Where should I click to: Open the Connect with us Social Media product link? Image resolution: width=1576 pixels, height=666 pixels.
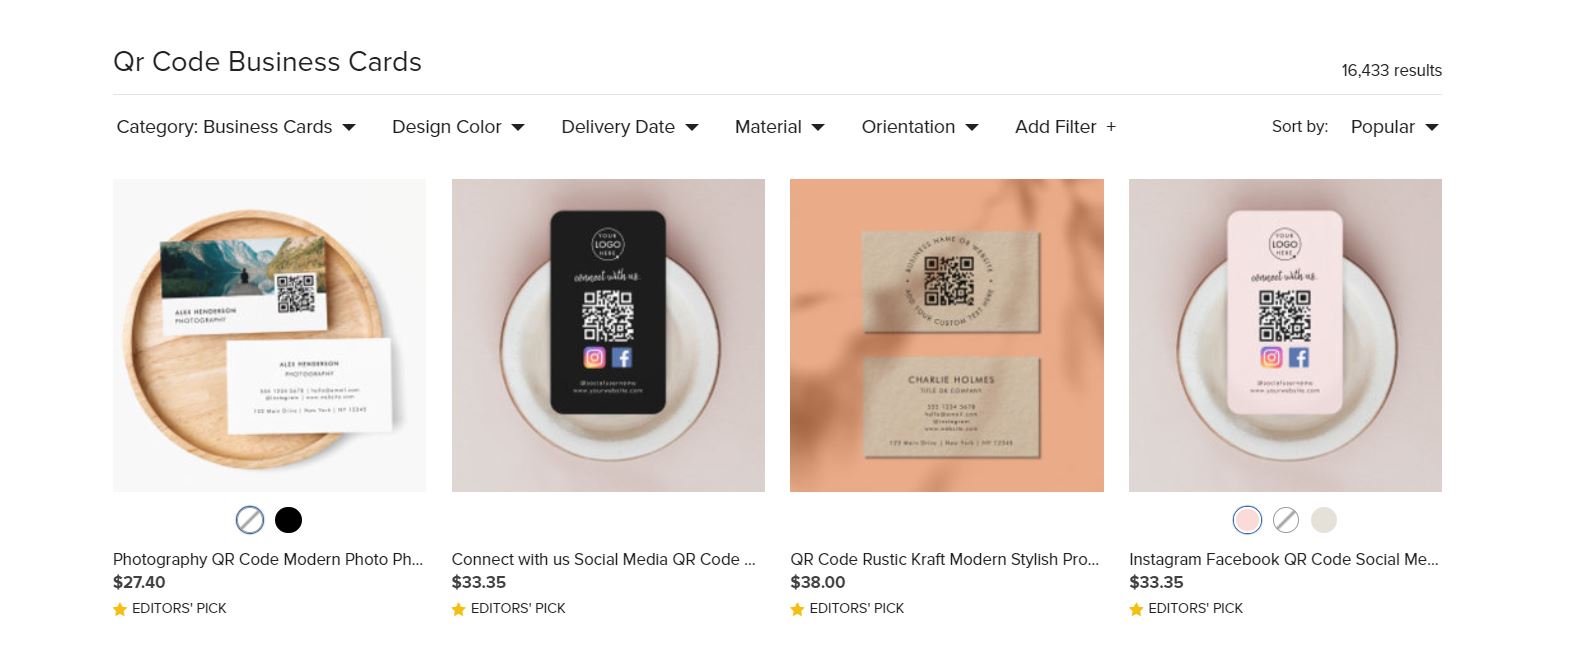pos(605,560)
